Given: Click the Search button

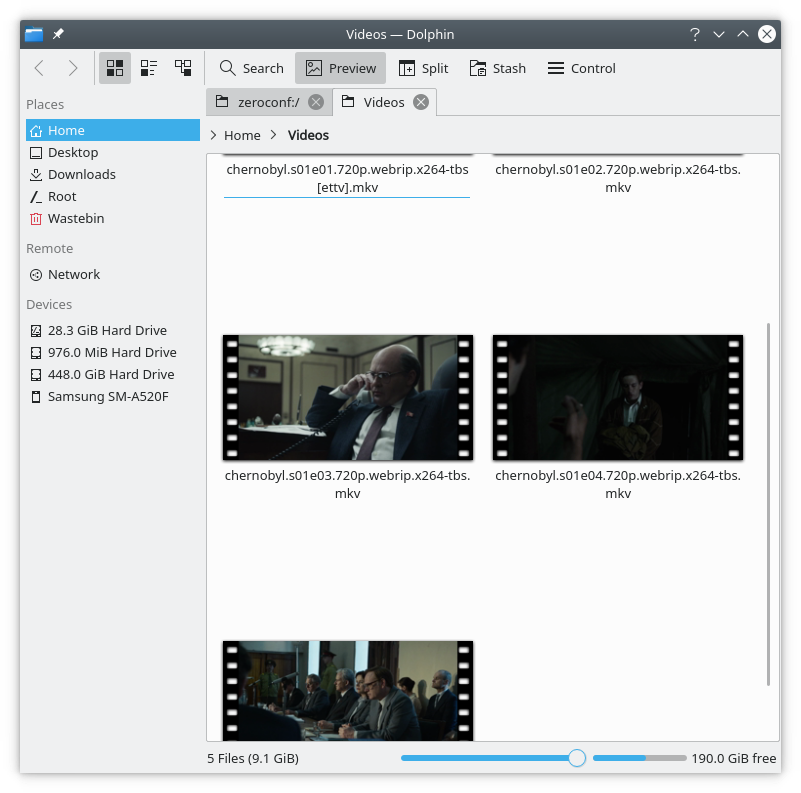Looking at the screenshot, I should coord(252,68).
